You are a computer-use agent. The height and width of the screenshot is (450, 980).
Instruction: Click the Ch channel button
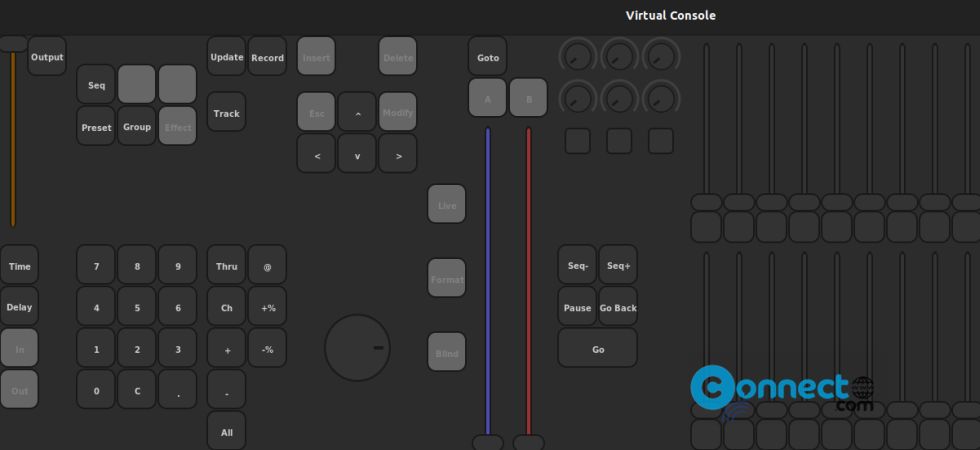(x=226, y=306)
